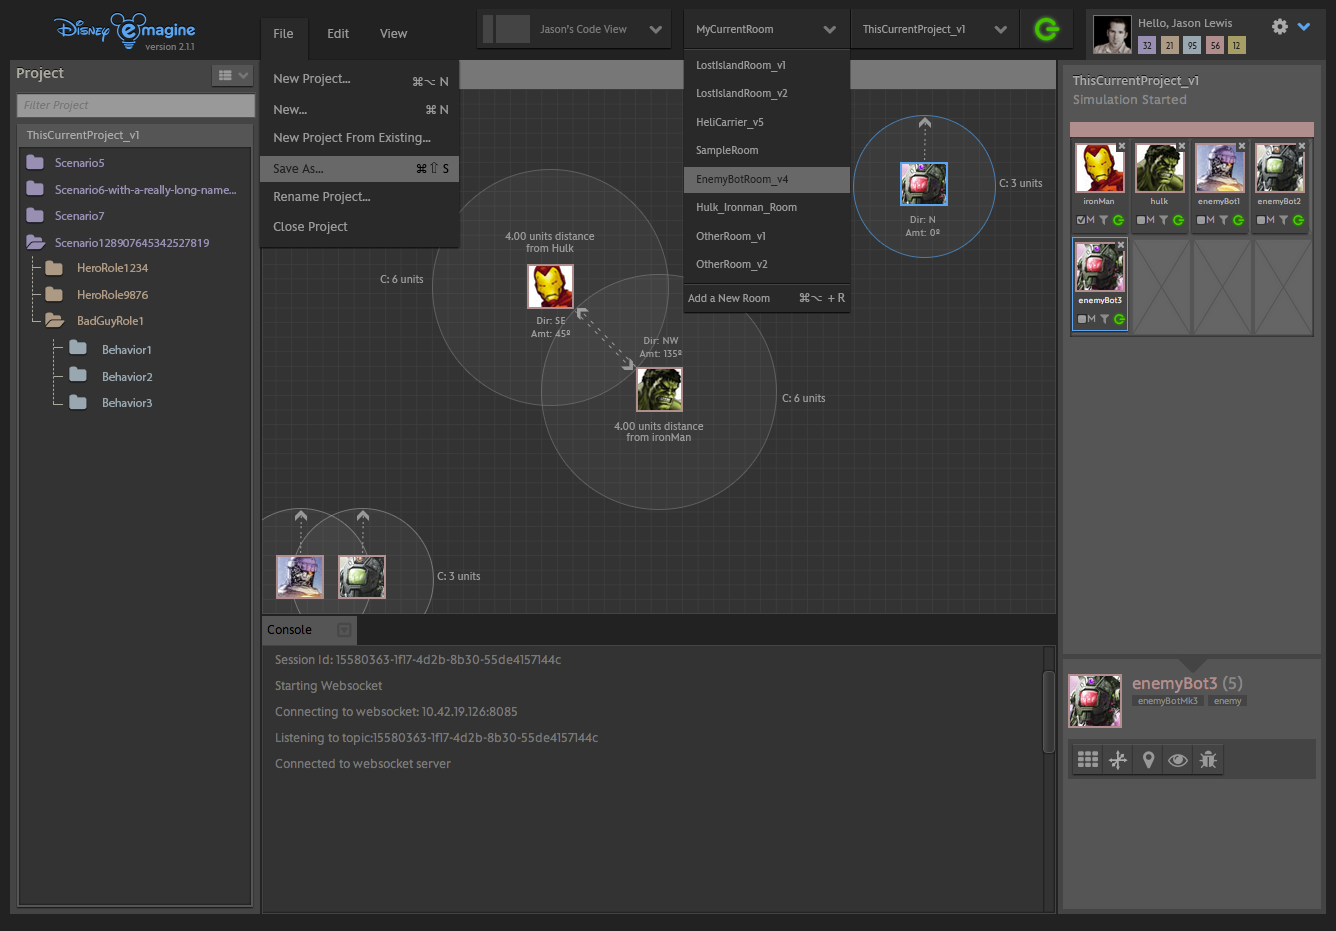Image resolution: width=1336 pixels, height=931 pixels.
Task: Click the green reload button in top bar
Action: [x=1047, y=29]
